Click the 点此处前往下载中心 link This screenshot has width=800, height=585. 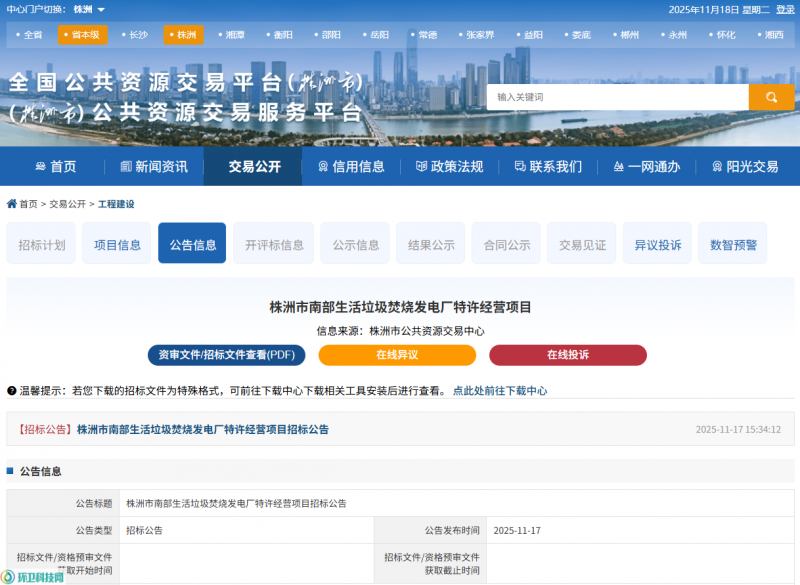point(500,391)
